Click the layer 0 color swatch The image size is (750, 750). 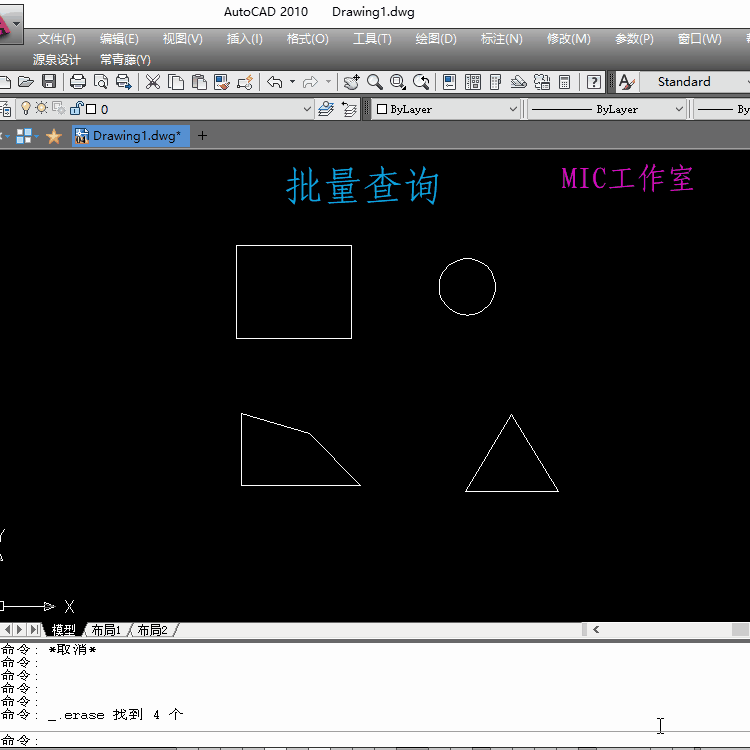[x=91, y=109]
